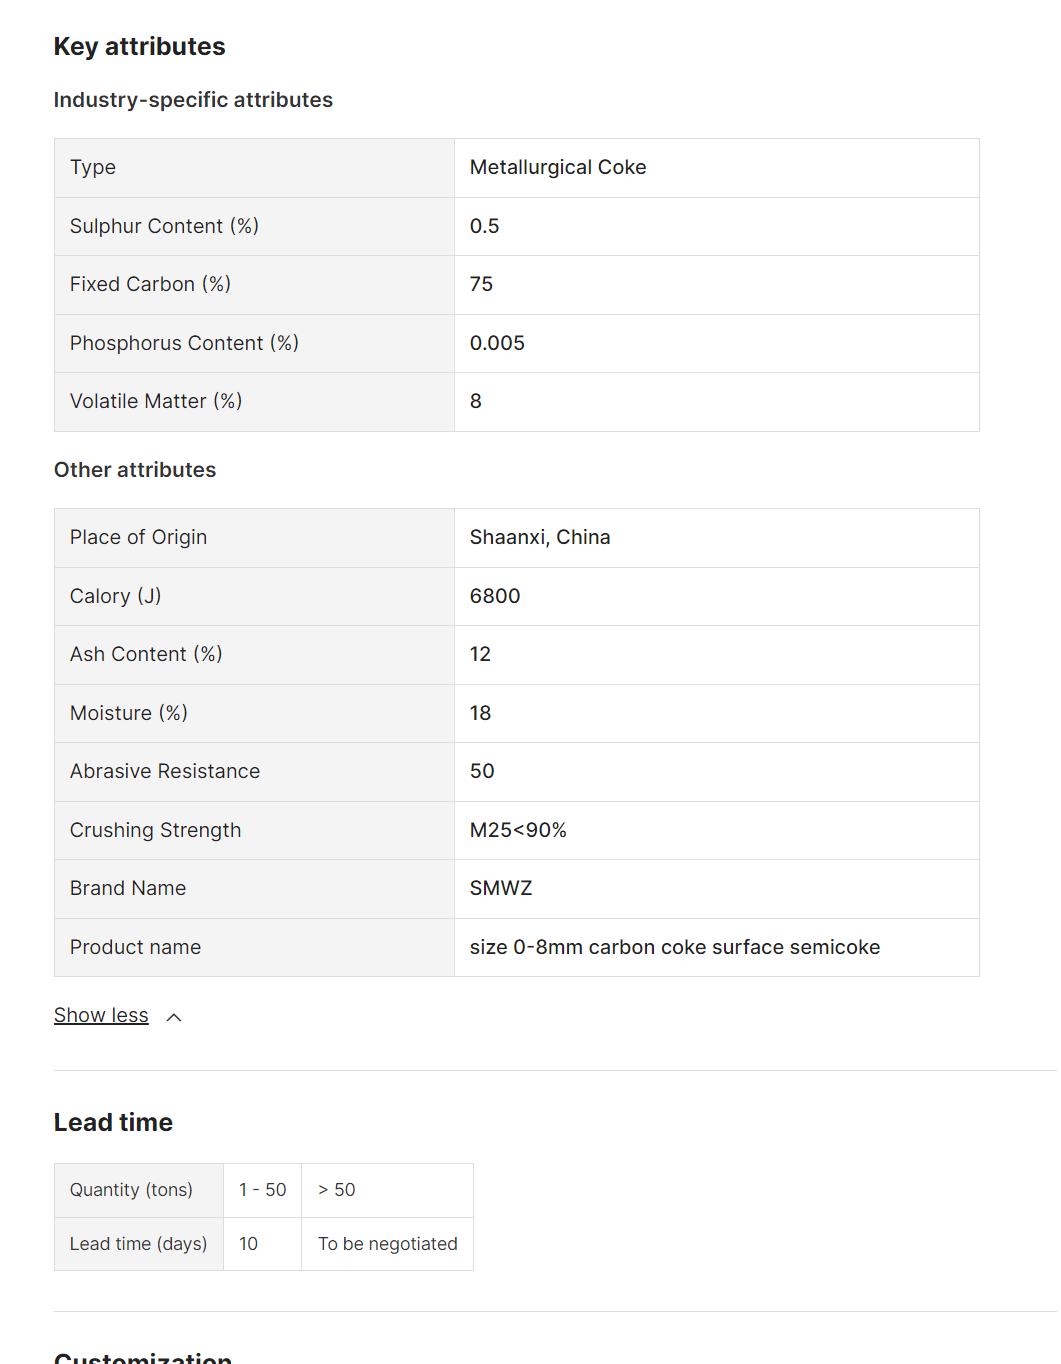Screen dimensions: 1061x1364
Task: Click the Crushing Strength value M25<90%
Action: click(518, 831)
